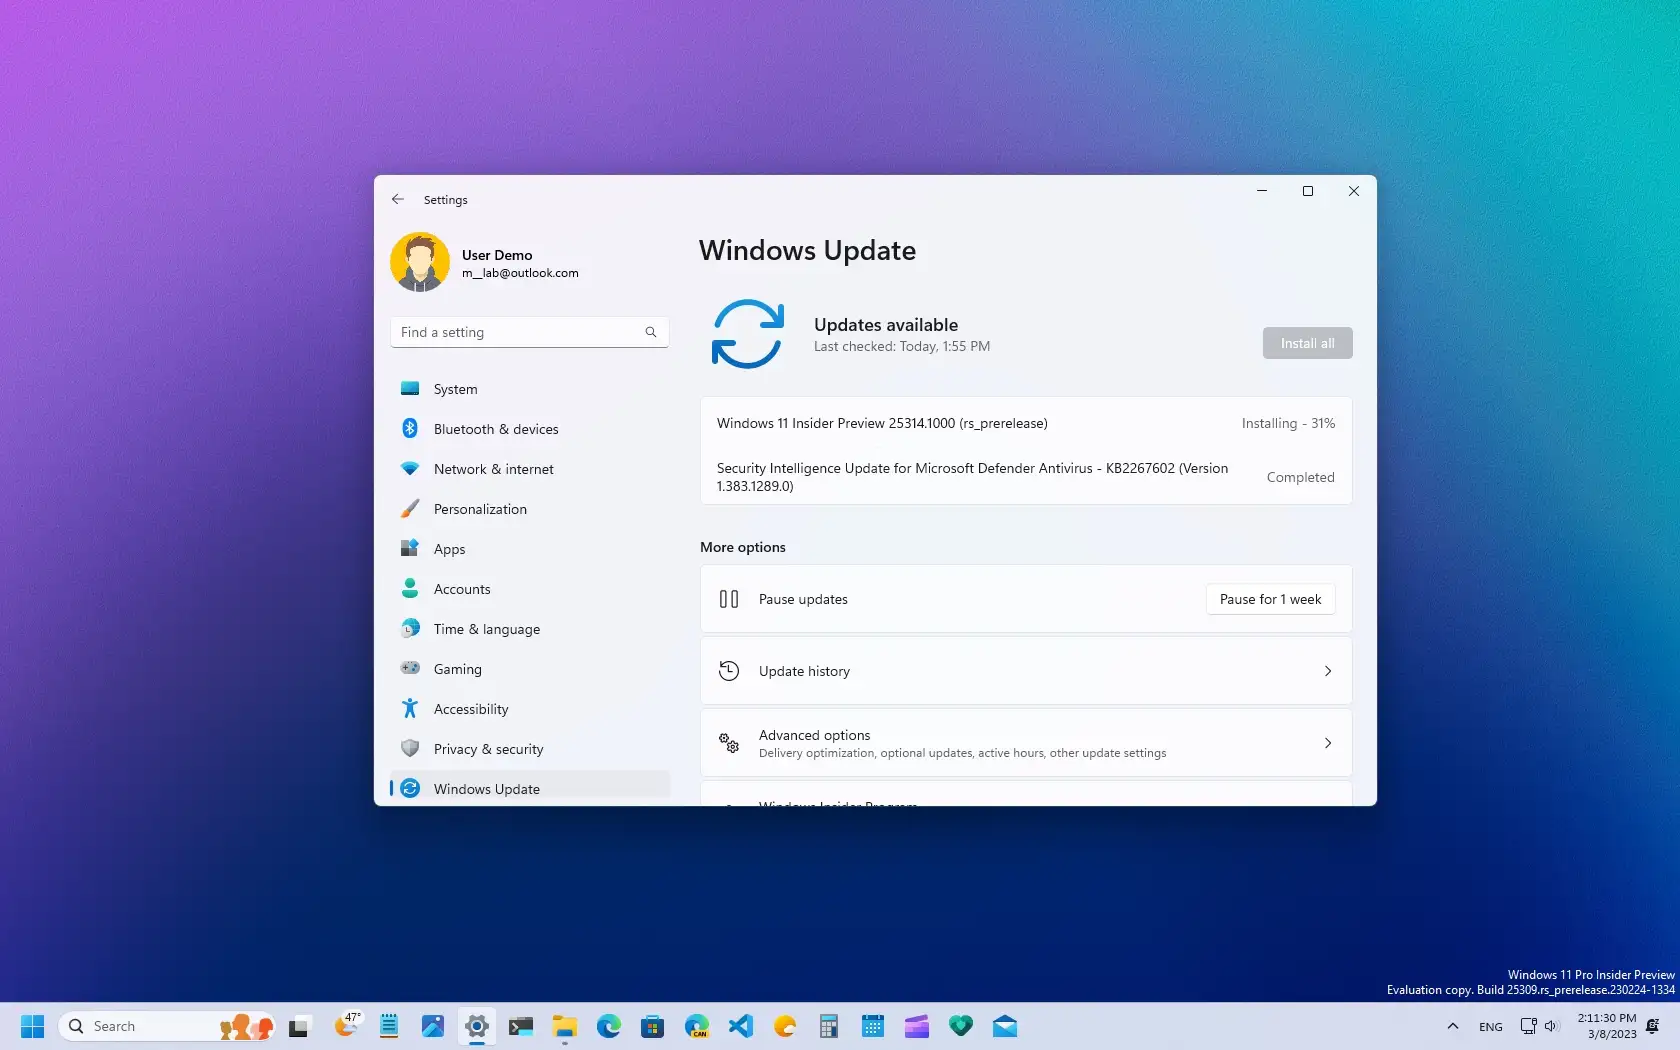Viewport: 1680px width, 1050px height.
Task: Click the magnifier icon in Find a setting
Action: tap(651, 332)
